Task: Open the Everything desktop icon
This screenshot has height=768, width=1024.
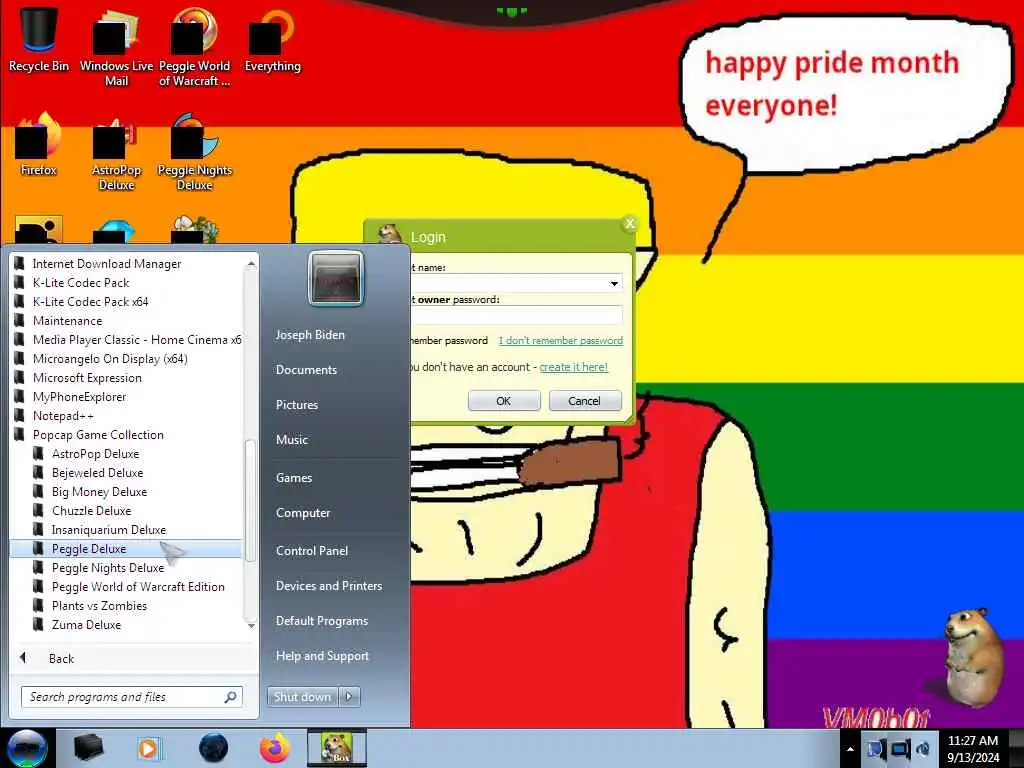Action: click(x=272, y=40)
